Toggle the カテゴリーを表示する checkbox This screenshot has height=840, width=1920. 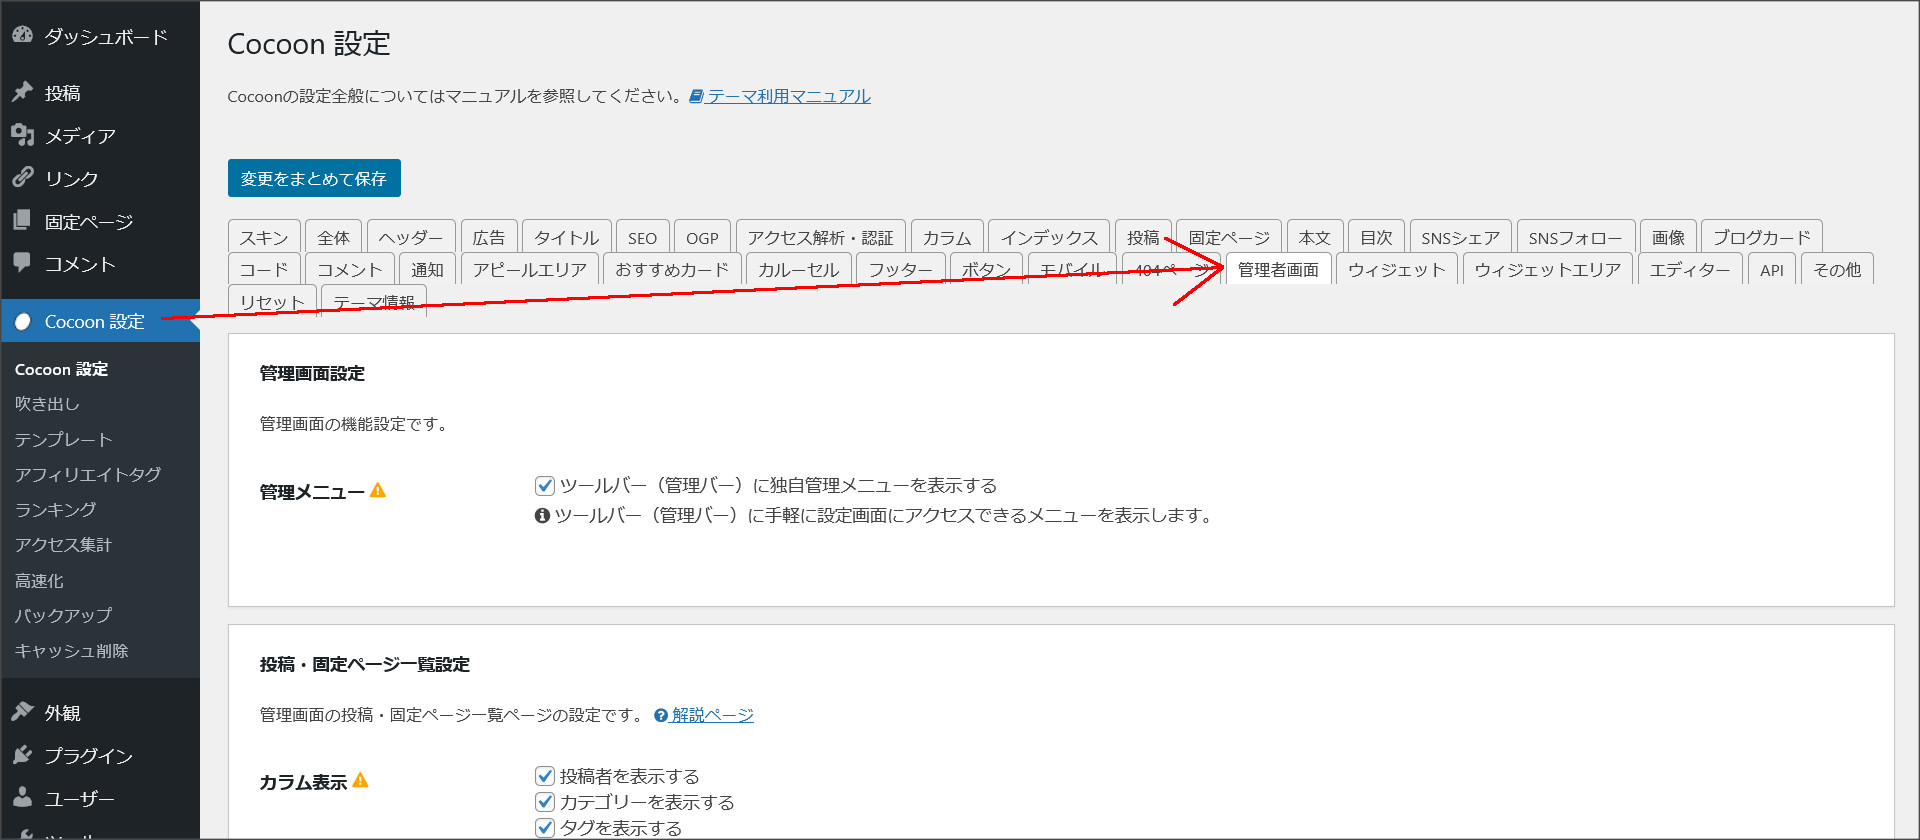545,802
